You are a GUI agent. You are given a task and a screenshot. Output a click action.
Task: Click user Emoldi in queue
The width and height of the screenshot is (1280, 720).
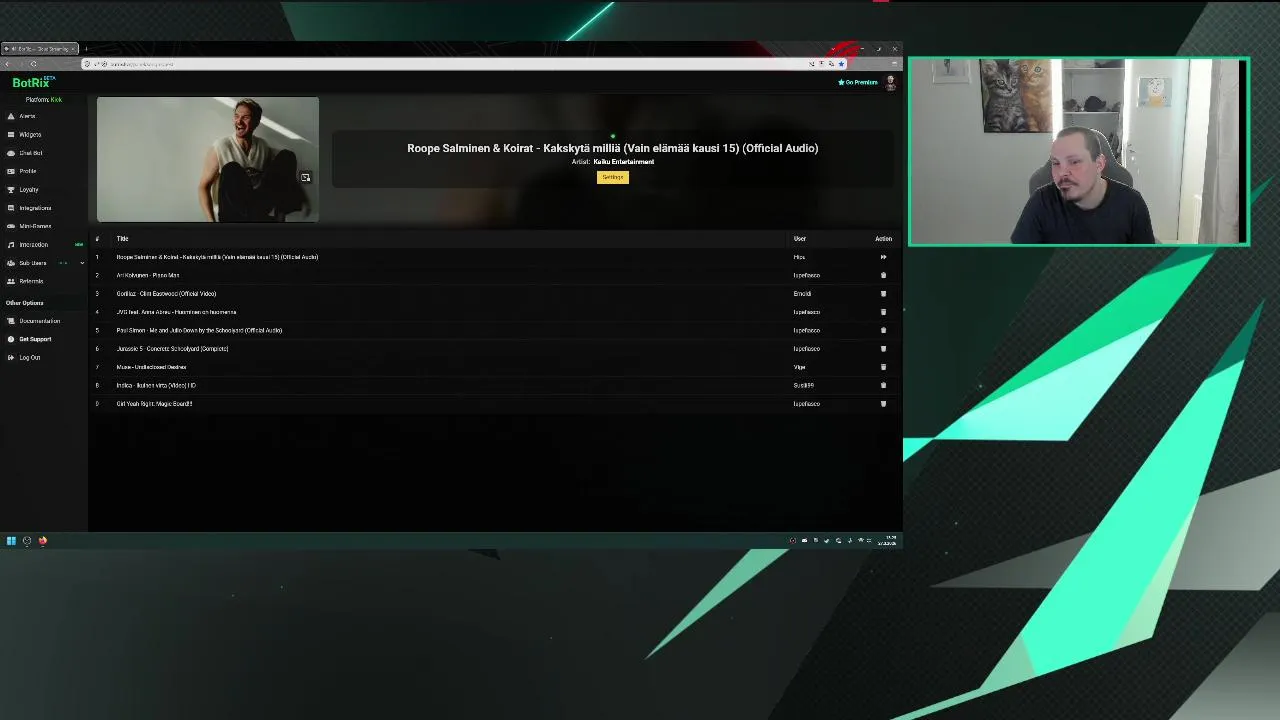802,294
